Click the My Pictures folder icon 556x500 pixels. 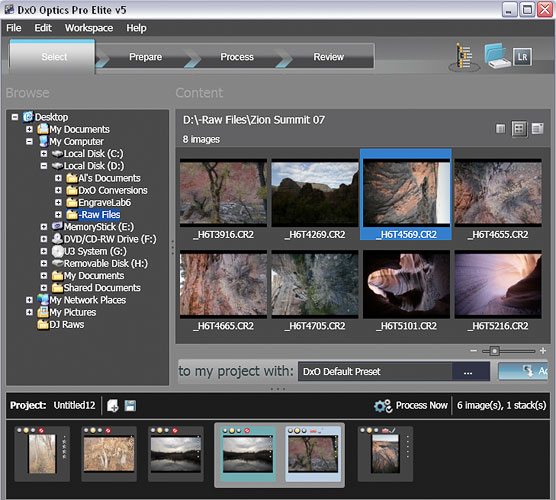tap(43, 312)
